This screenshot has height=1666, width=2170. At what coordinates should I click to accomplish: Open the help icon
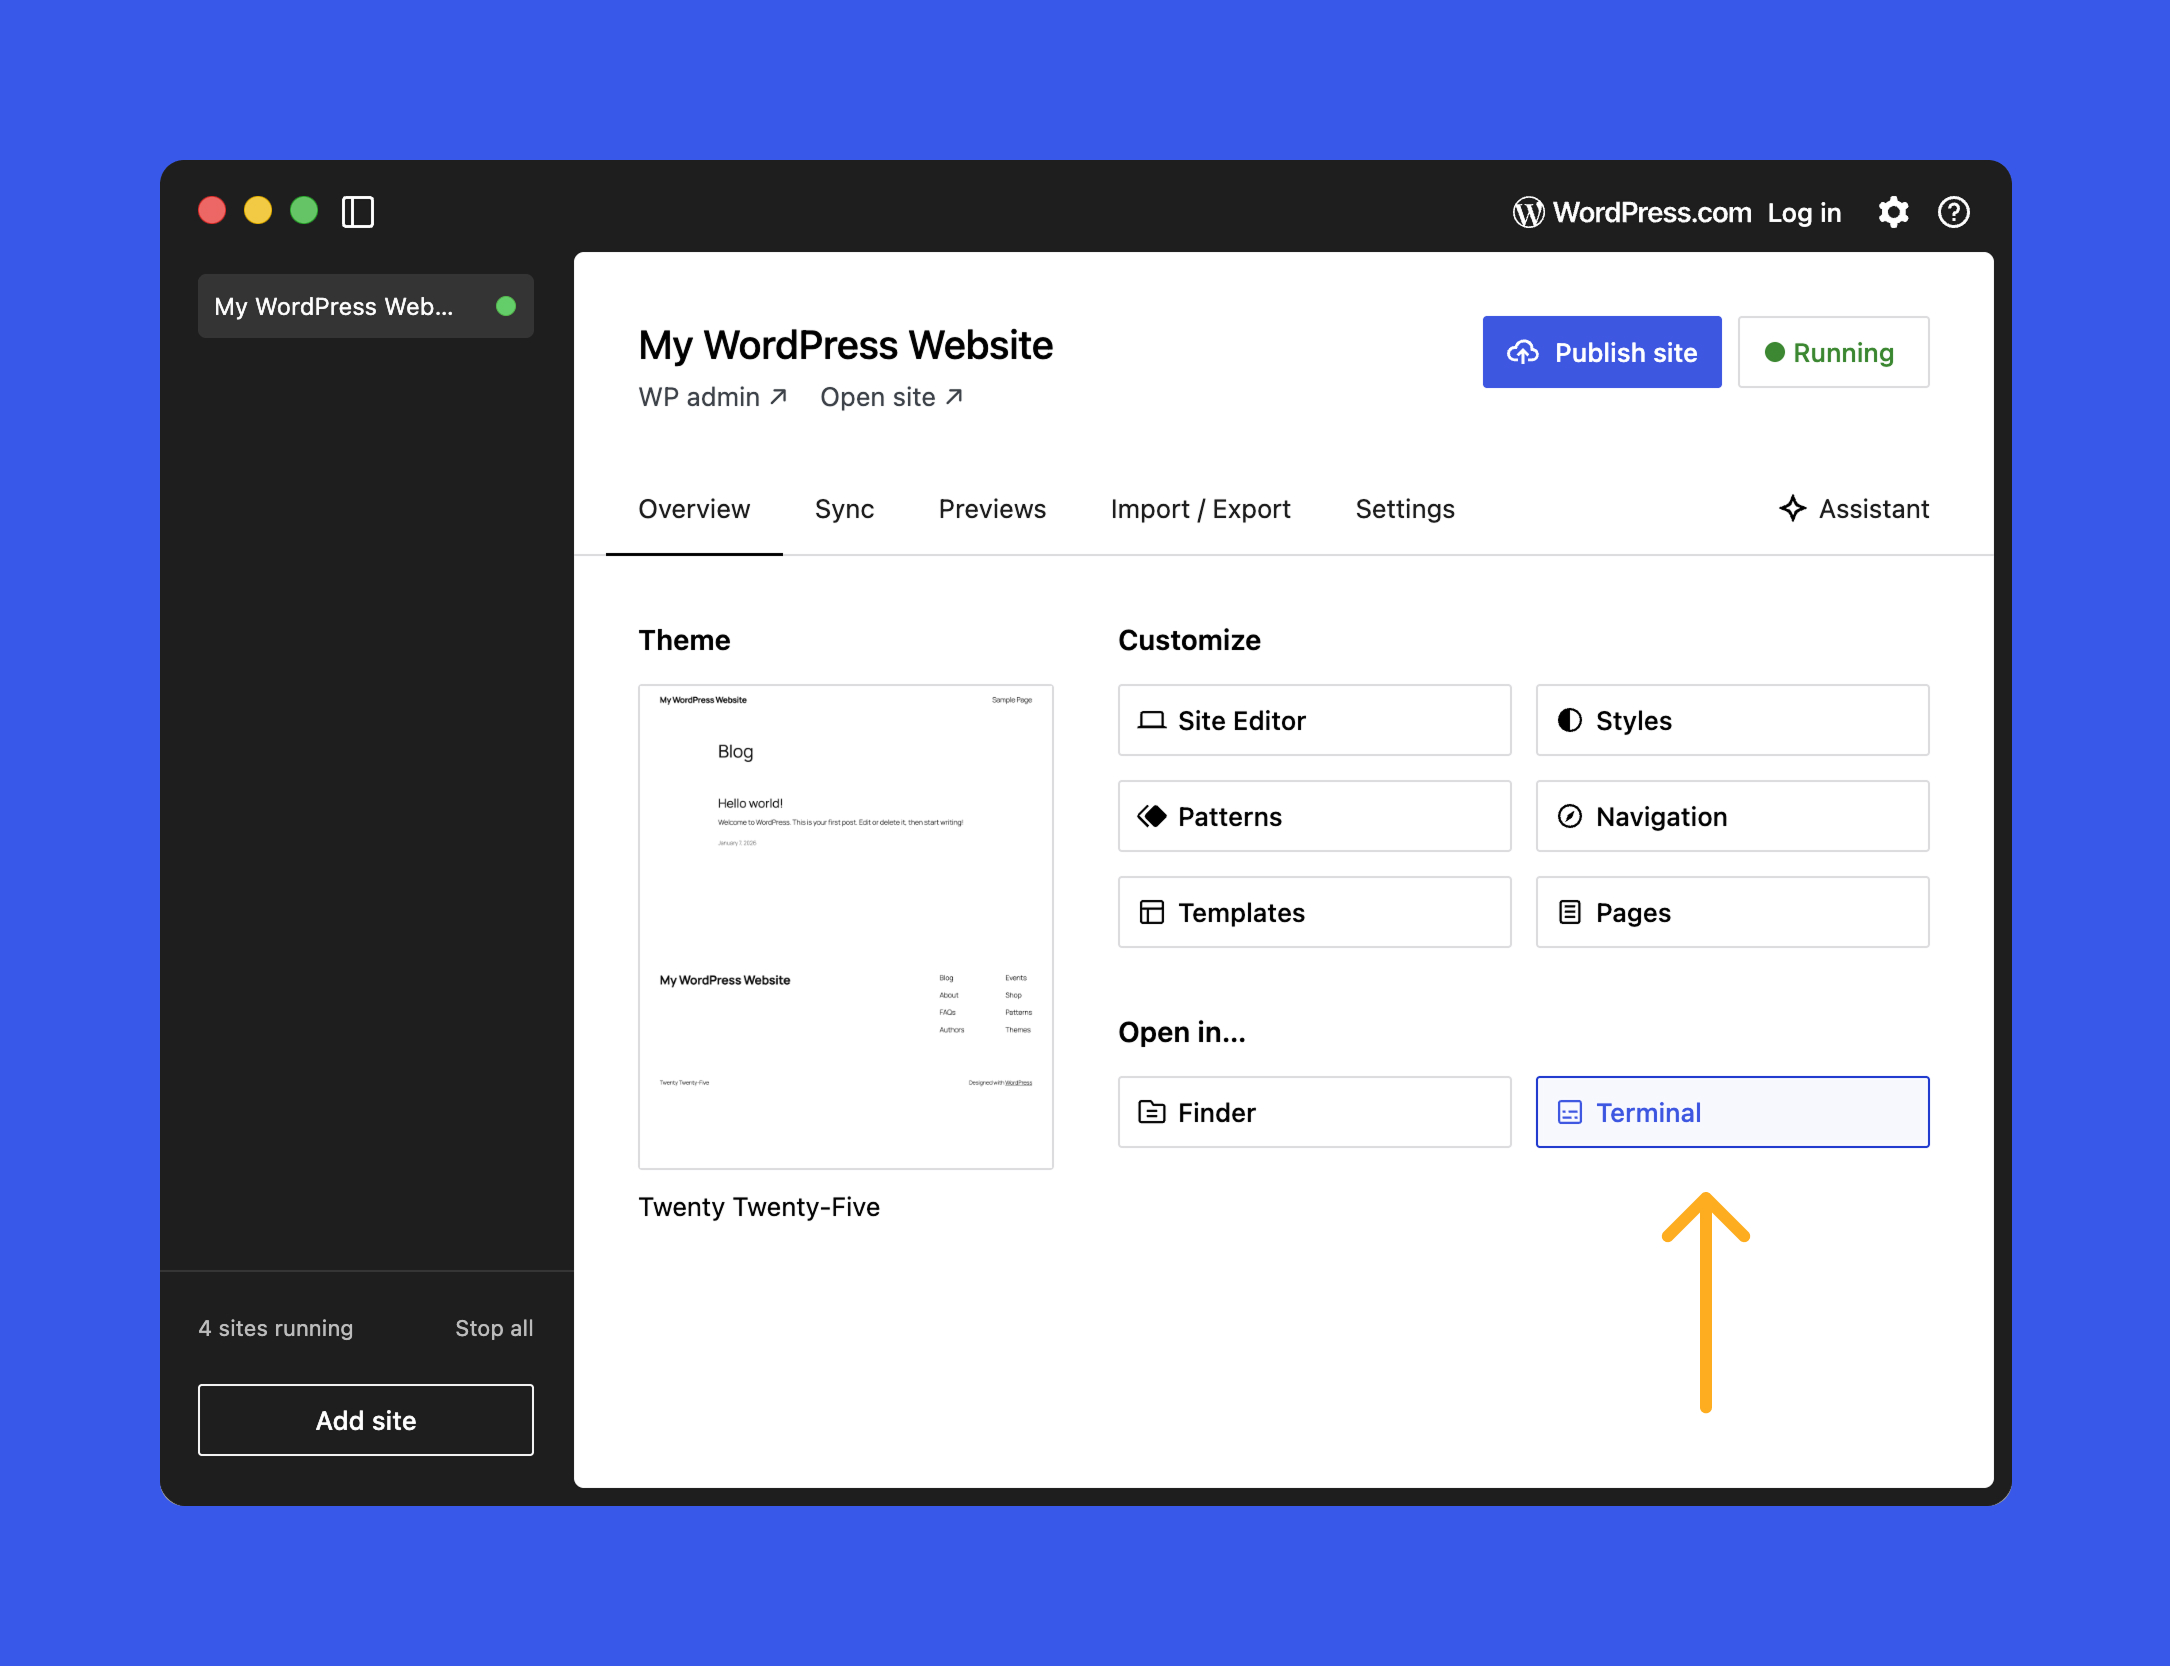click(1953, 212)
